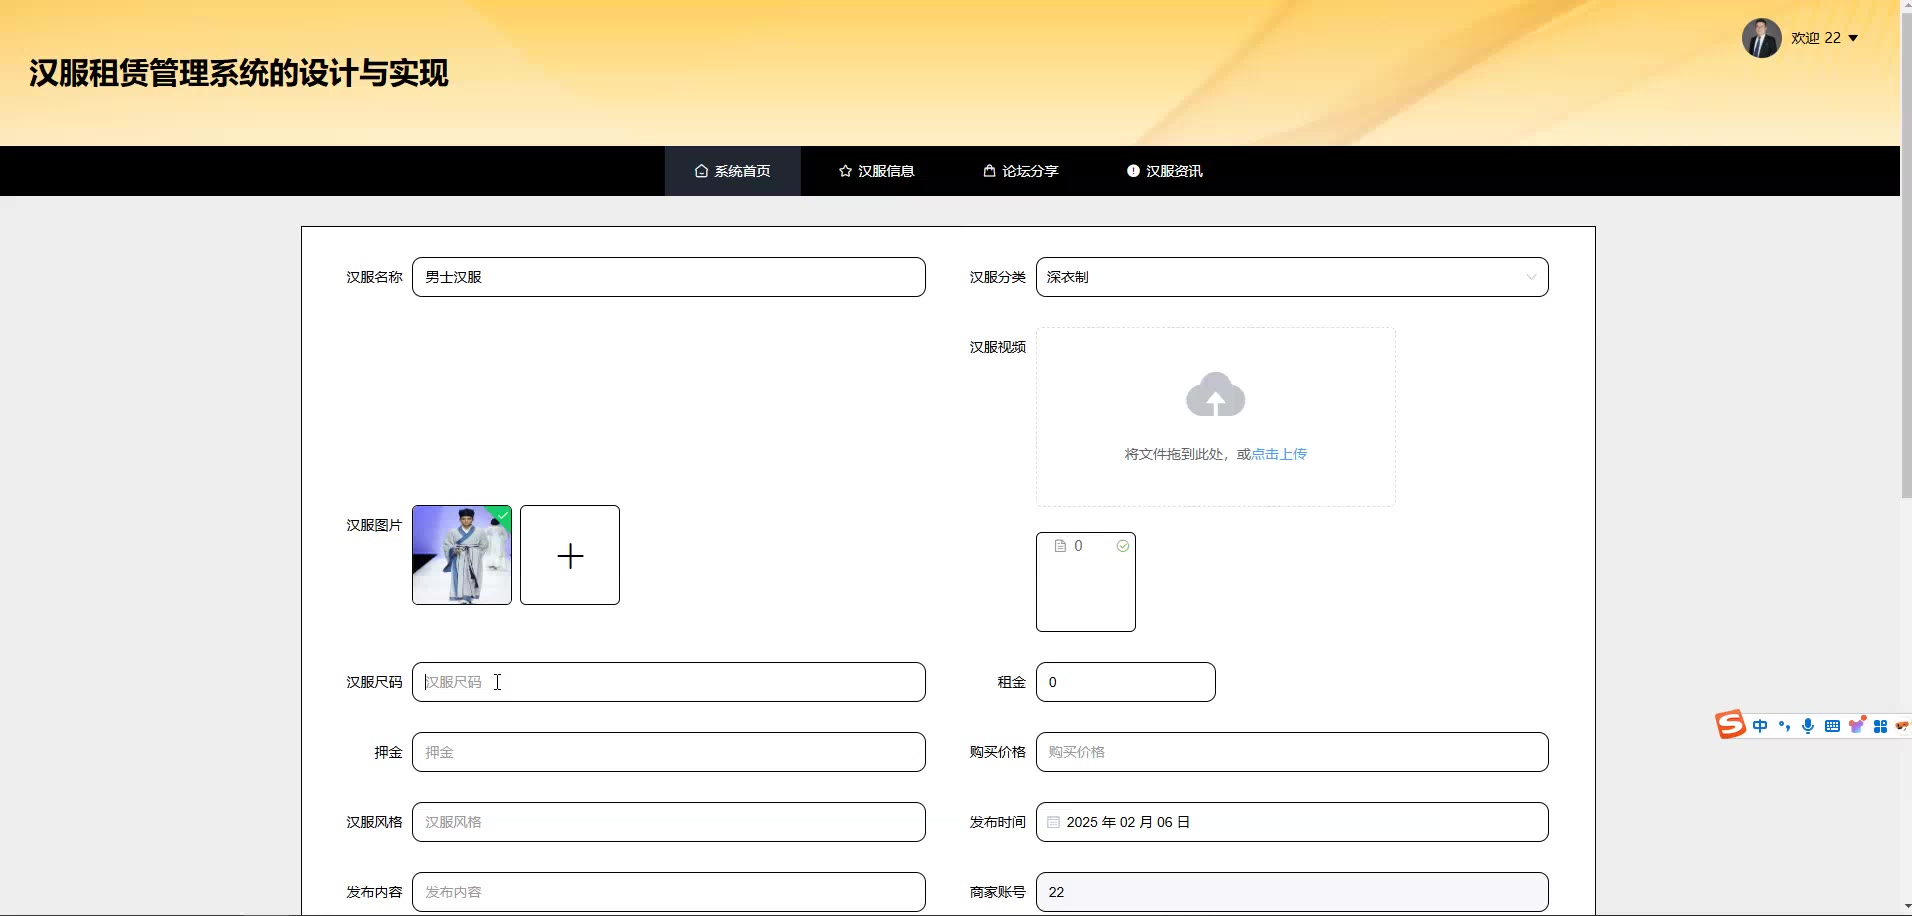This screenshot has height=916, width=1912.
Task: Toggle punctuation mode in Sogou toolbar
Action: pos(1784,726)
